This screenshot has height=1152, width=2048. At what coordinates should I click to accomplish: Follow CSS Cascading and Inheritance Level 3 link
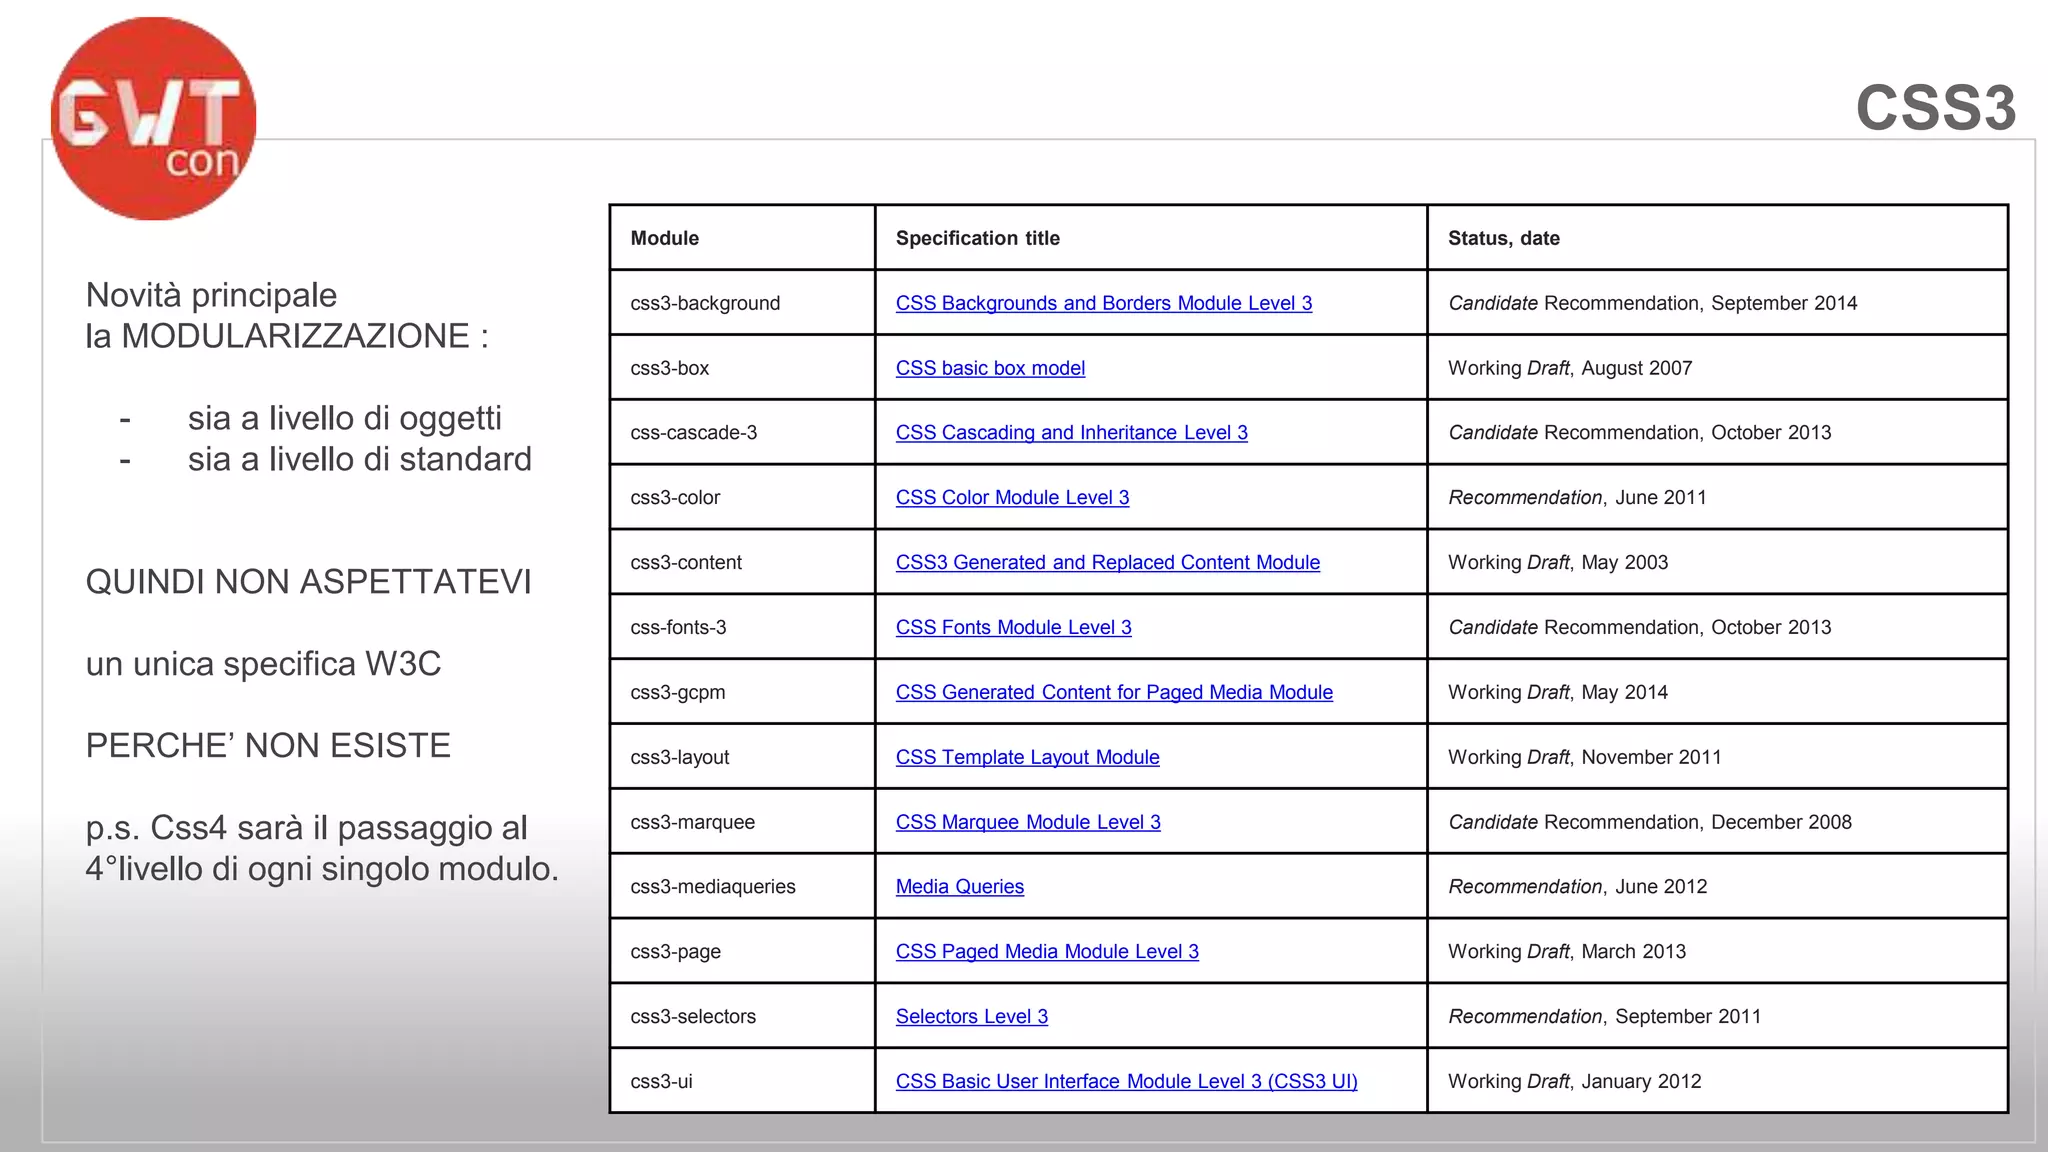point(1071,433)
